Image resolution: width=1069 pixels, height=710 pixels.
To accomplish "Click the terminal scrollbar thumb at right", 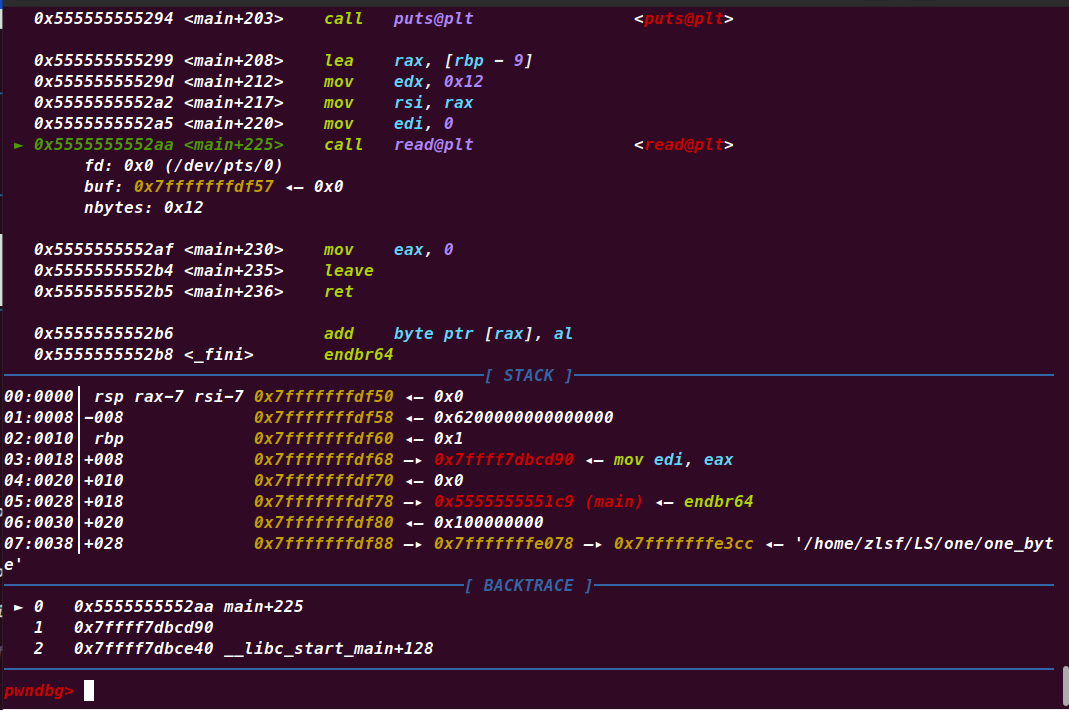I will (1063, 687).
